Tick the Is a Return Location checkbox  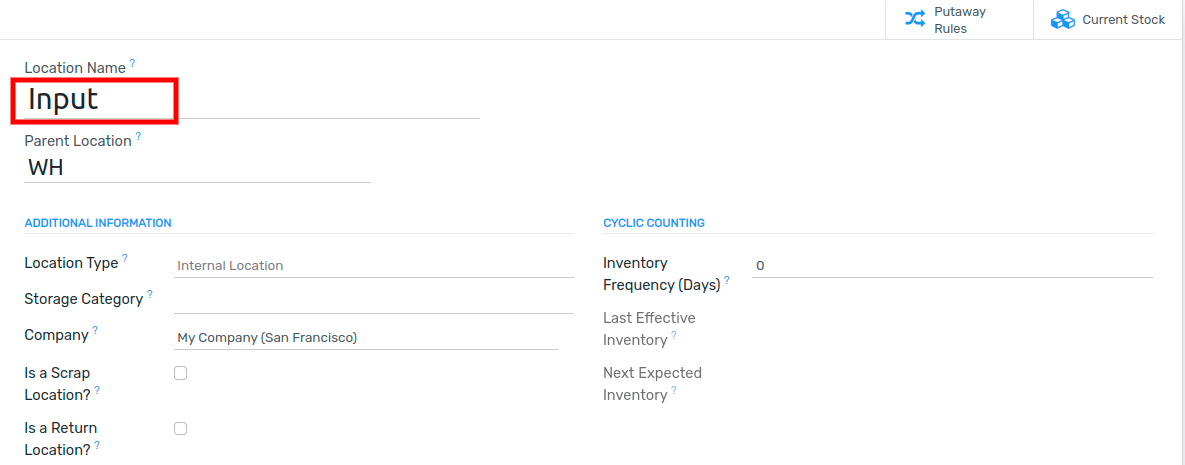click(x=181, y=428)
